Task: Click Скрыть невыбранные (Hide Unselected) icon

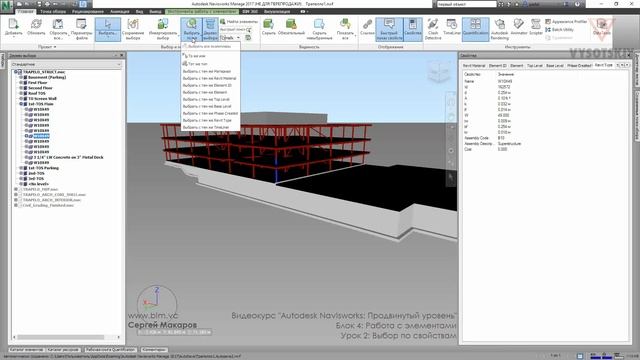Action: (x=319, y=24)
